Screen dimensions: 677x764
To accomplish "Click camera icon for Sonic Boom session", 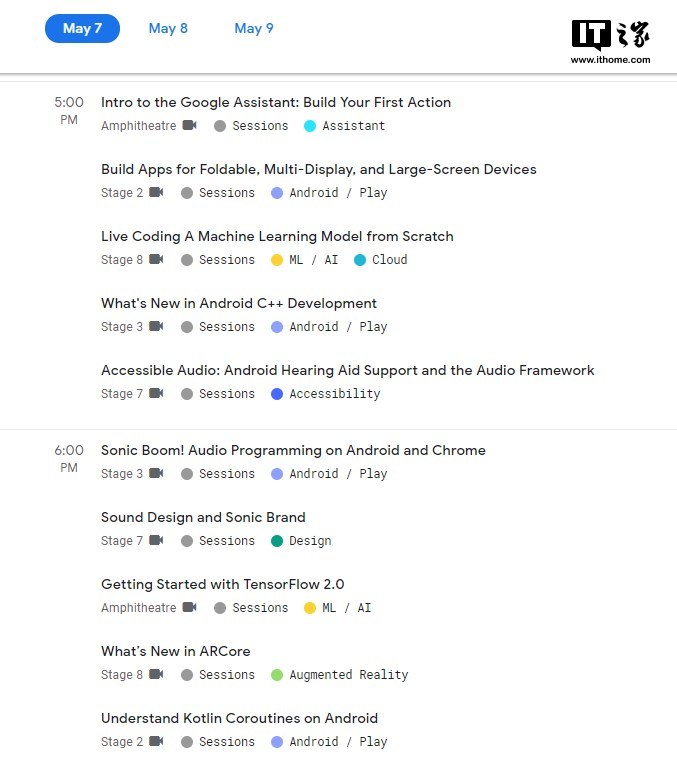I will [x=156, y=474].
